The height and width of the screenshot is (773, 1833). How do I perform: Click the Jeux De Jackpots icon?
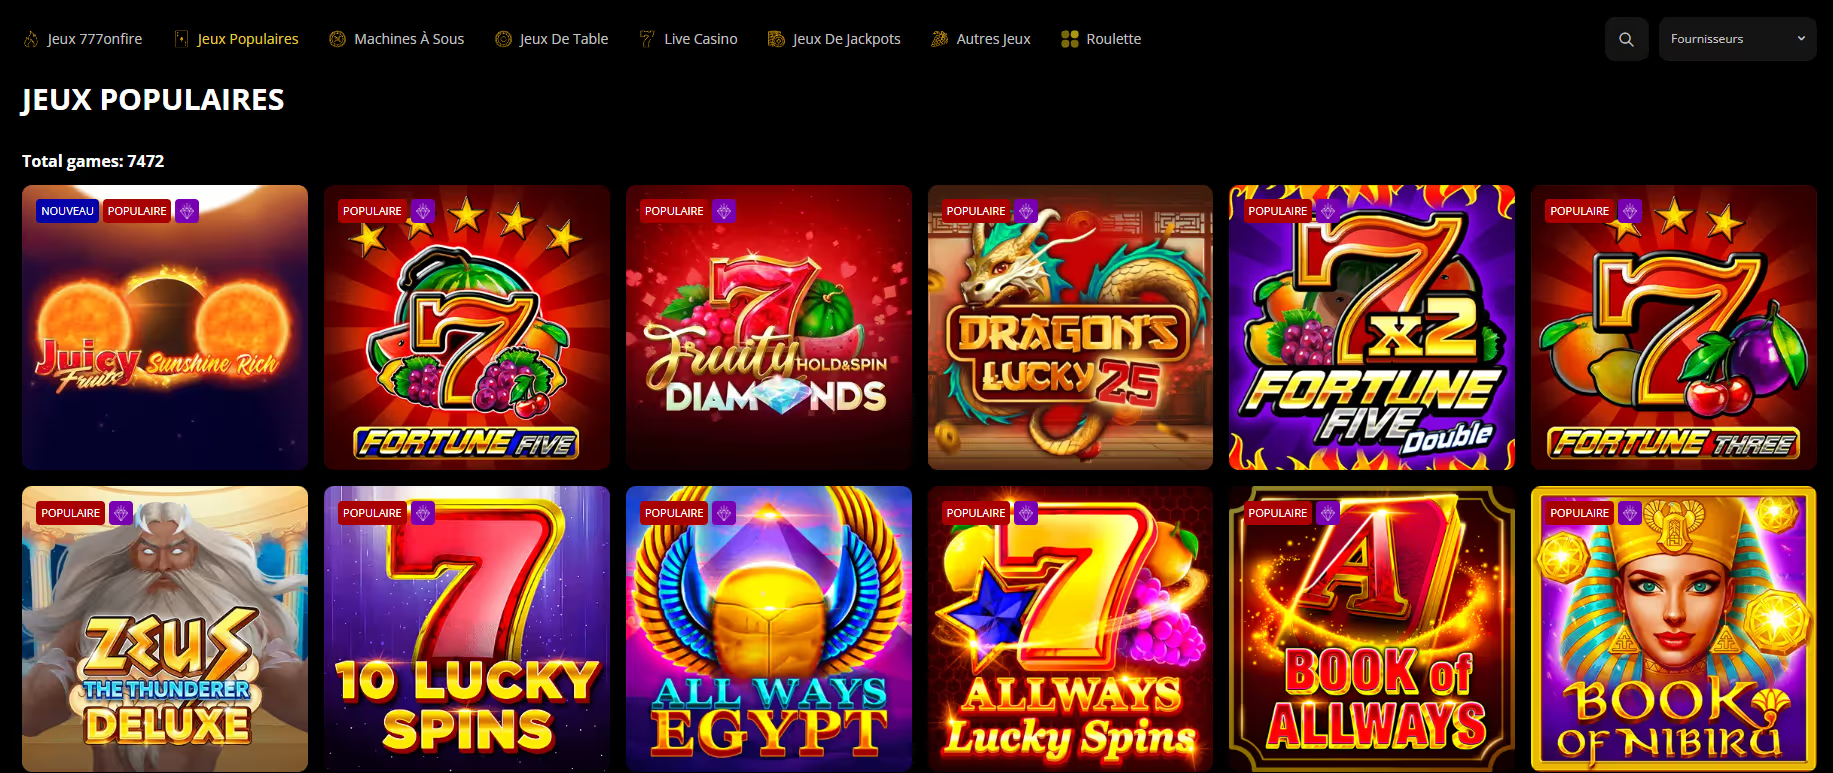click(x=776, y=39)
